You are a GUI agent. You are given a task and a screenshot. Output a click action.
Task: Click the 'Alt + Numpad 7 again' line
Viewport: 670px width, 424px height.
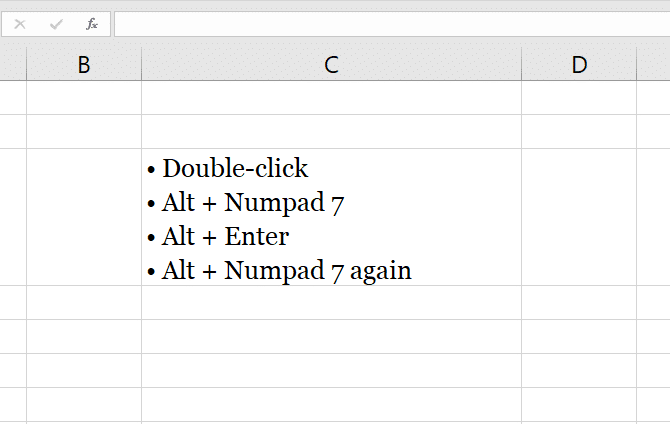(x=279, y=271)
